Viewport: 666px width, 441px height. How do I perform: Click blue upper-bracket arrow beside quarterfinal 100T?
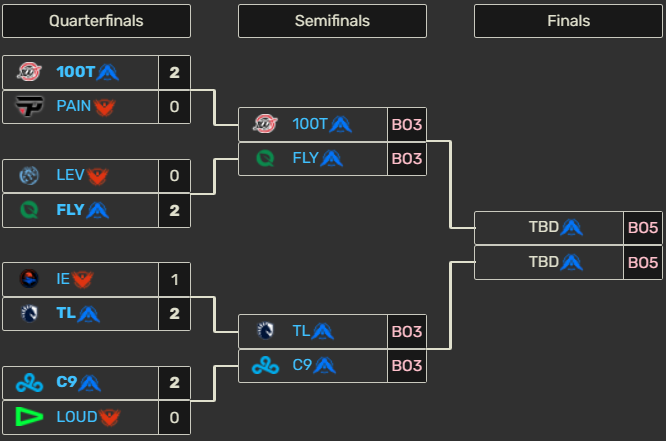(107, 72)
